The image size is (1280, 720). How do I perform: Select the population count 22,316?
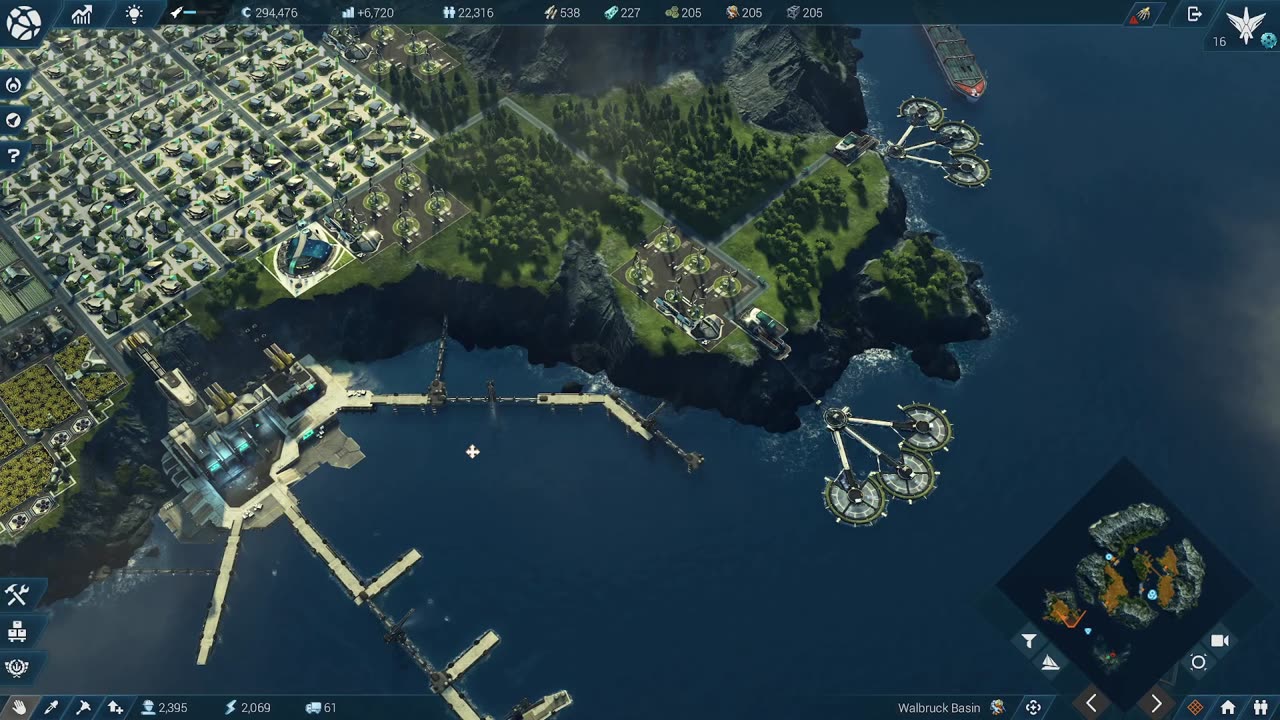(x=475, y=13)
